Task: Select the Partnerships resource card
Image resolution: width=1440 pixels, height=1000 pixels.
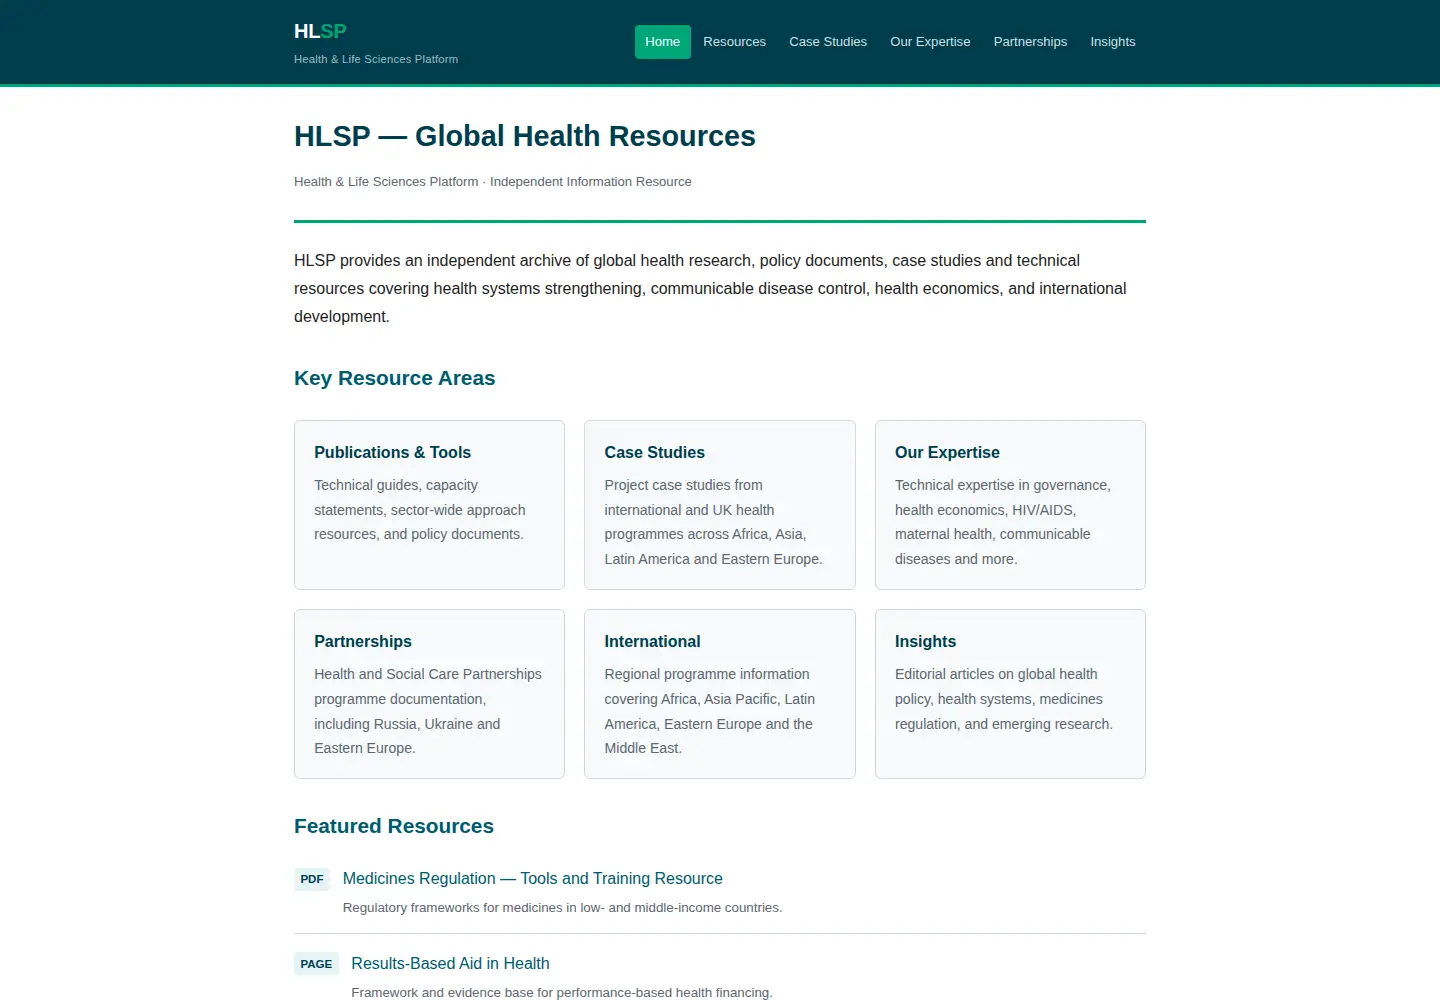Action: 429,694
